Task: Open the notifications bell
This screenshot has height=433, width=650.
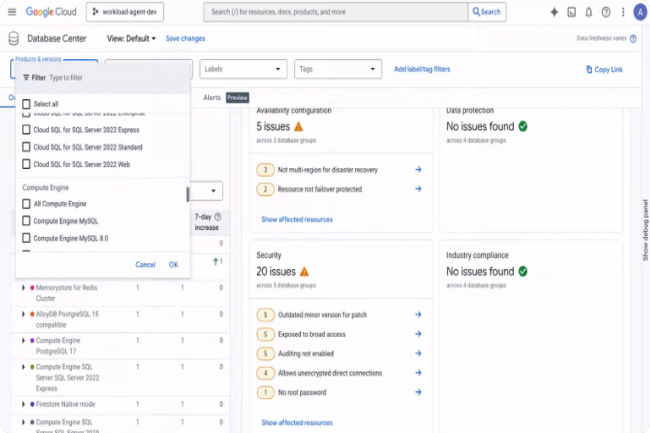Action: (588, 12)
